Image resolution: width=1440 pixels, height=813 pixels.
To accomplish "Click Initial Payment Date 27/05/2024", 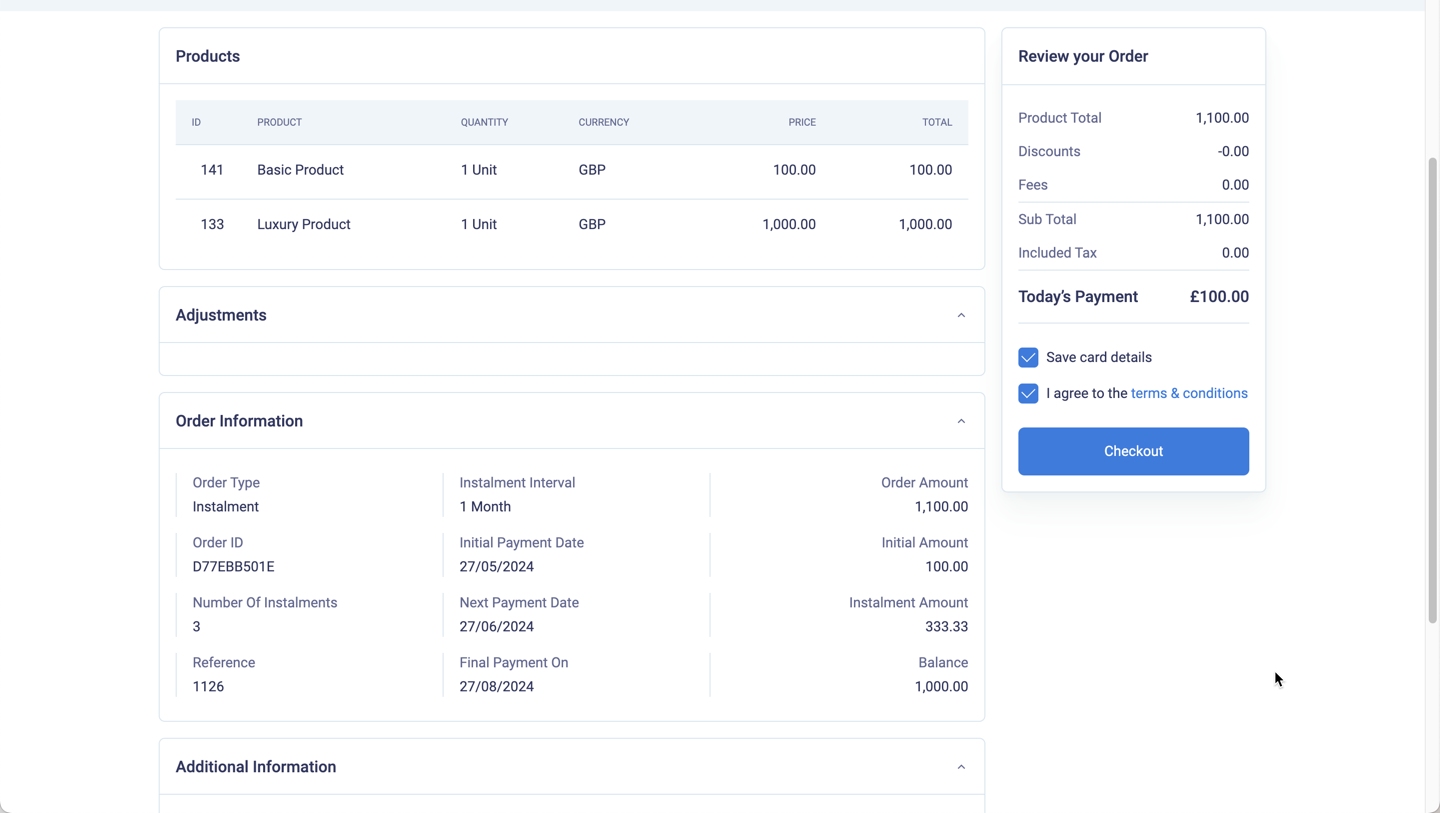I will tap(497, 566).
